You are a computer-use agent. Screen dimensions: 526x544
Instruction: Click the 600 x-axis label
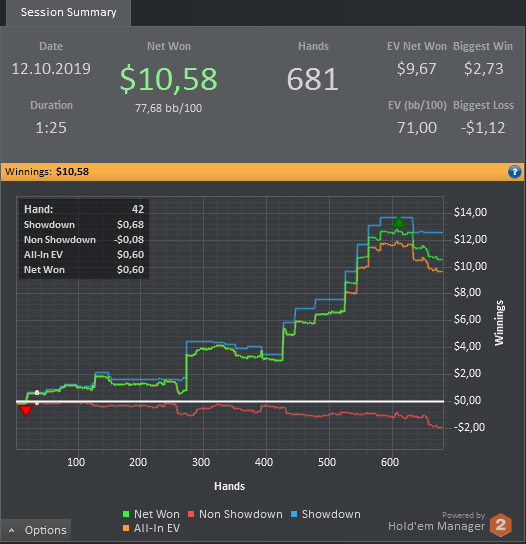point(390,462)
